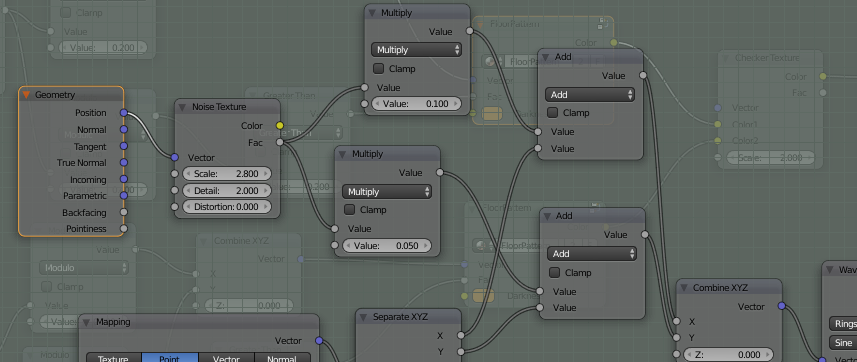Click the upper Add node Value output socket
This screenshot has height=362, width=857.
(x=643, y=75)
